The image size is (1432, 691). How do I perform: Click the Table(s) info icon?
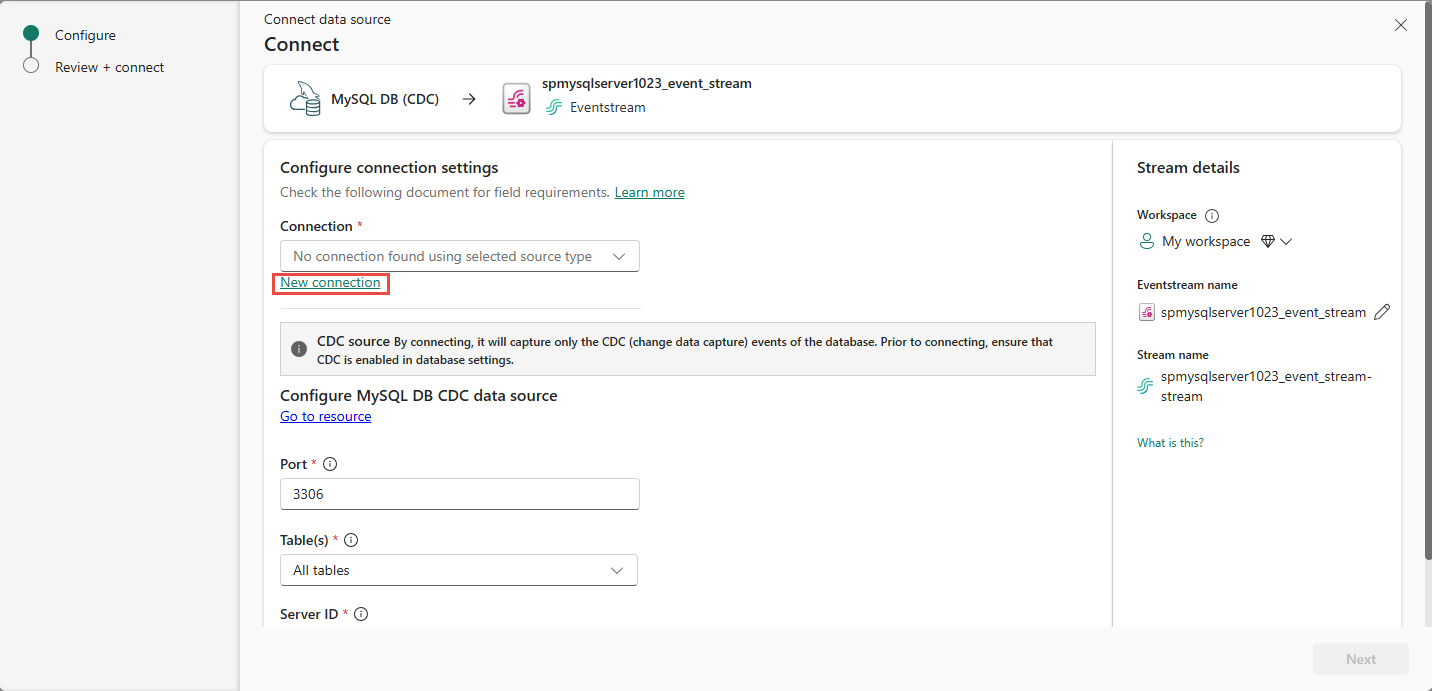click(351, 540)
